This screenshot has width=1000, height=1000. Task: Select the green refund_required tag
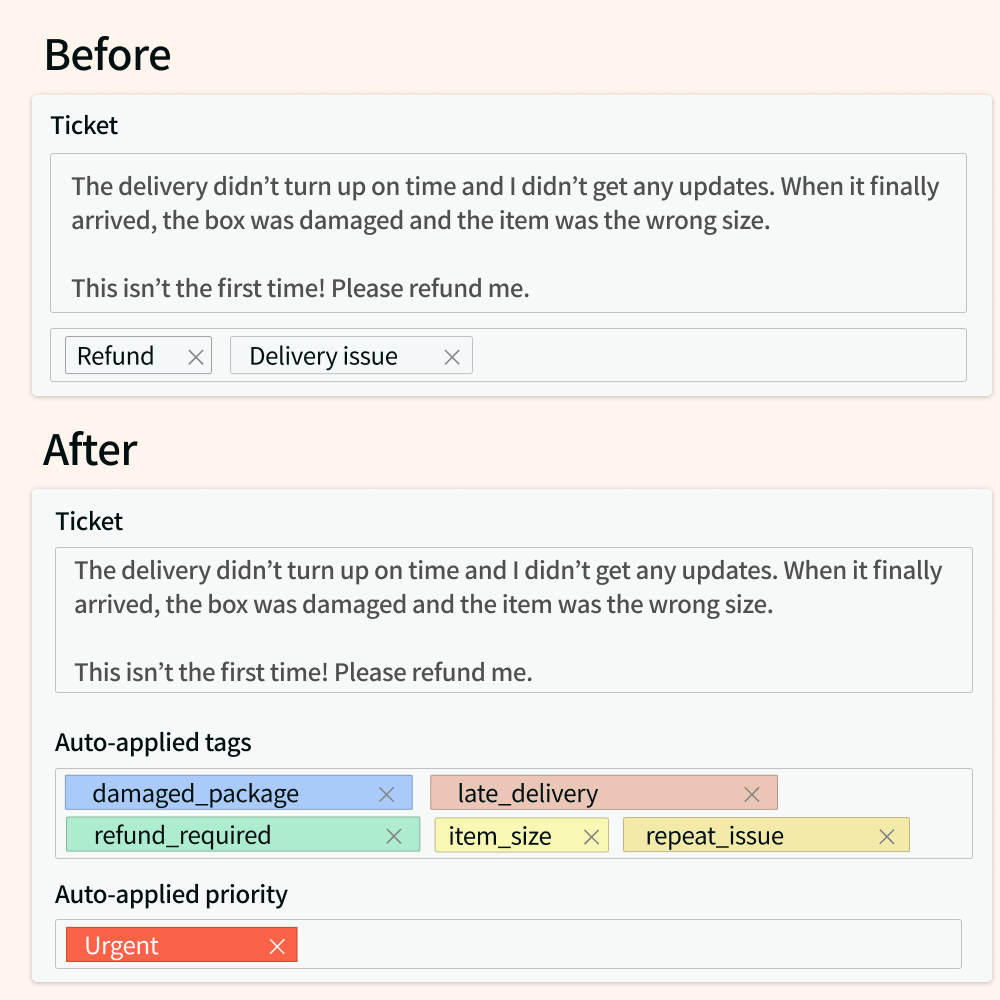point(243,834)
